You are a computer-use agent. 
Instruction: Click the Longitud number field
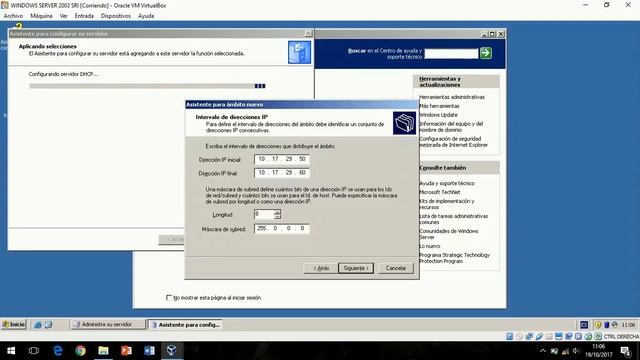[264, 214]
